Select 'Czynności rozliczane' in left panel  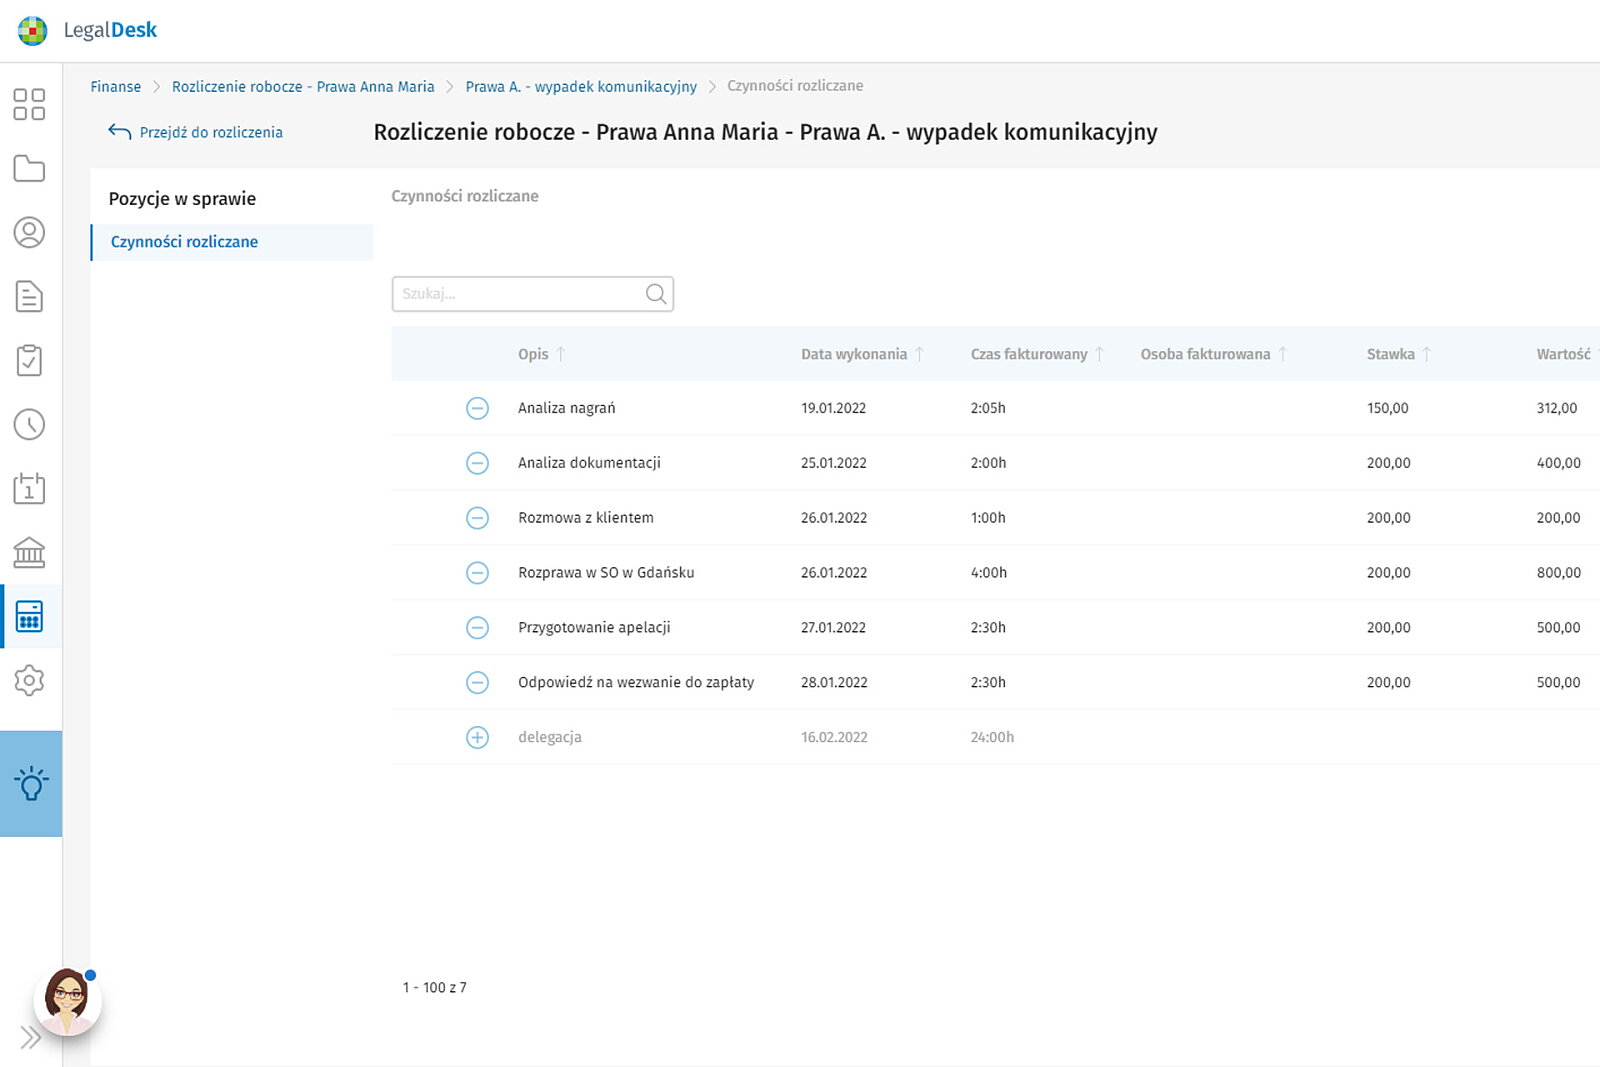[x=185, y=242]
